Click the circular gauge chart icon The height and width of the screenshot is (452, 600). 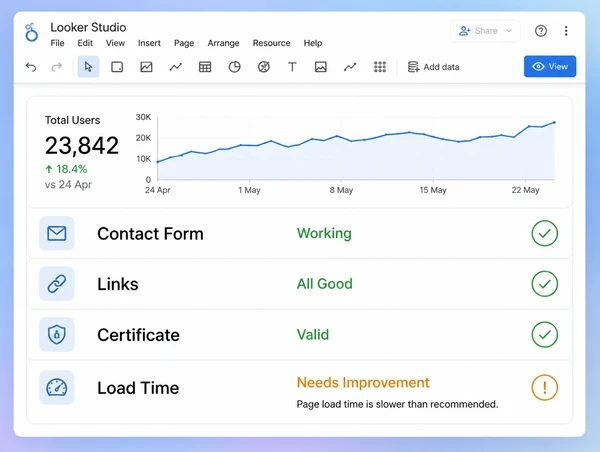[264, 67]
